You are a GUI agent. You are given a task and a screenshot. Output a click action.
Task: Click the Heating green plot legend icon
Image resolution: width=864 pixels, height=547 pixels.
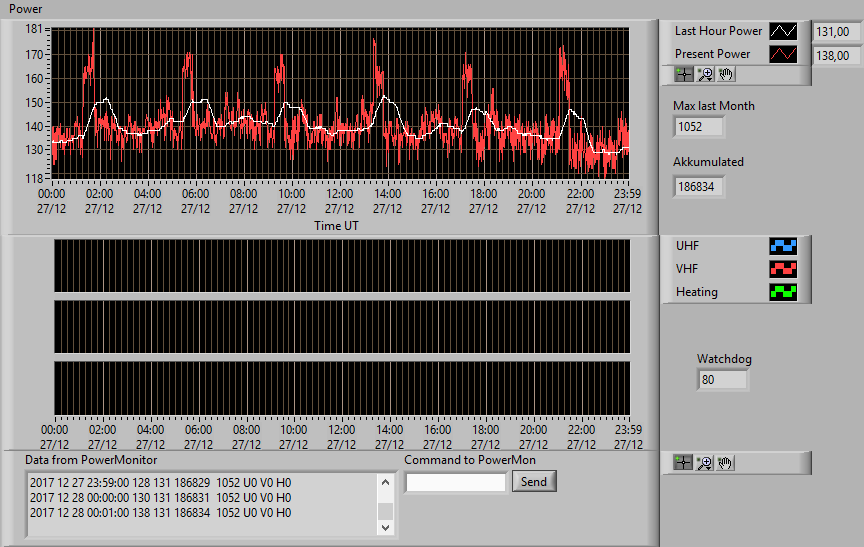coord(783,292)
